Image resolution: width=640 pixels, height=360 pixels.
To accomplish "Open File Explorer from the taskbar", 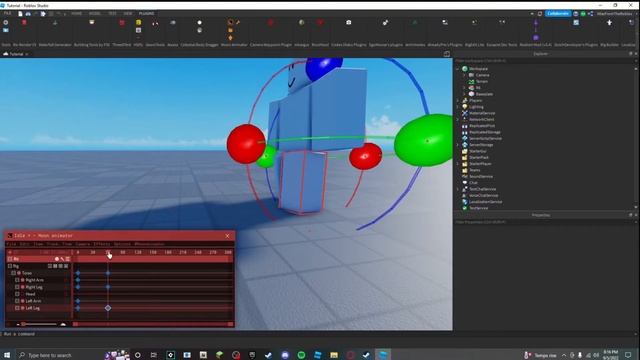I will click(x=334, y=355).
